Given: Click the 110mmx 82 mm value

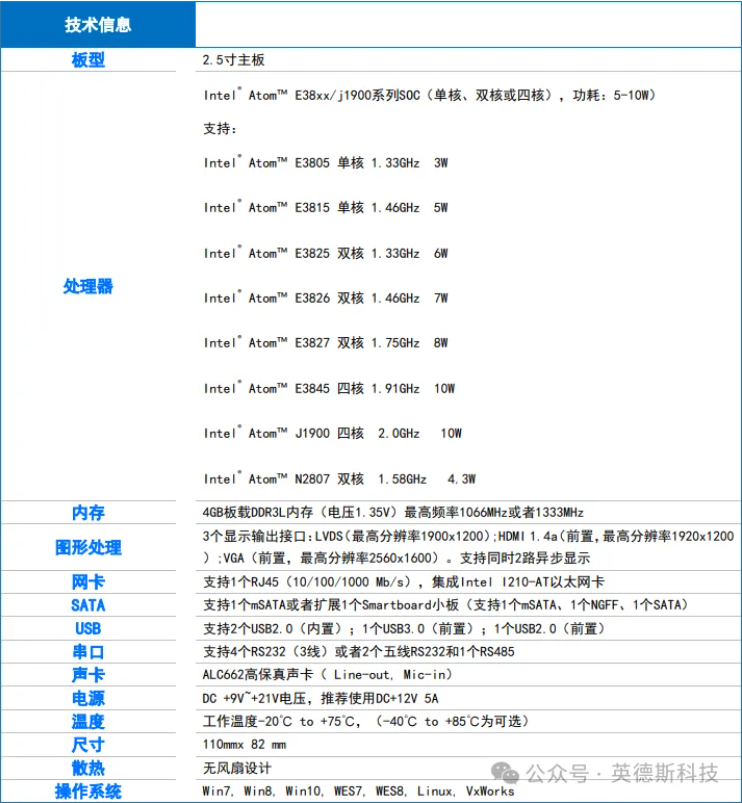Looking at the screenshot, I should 244,744.
